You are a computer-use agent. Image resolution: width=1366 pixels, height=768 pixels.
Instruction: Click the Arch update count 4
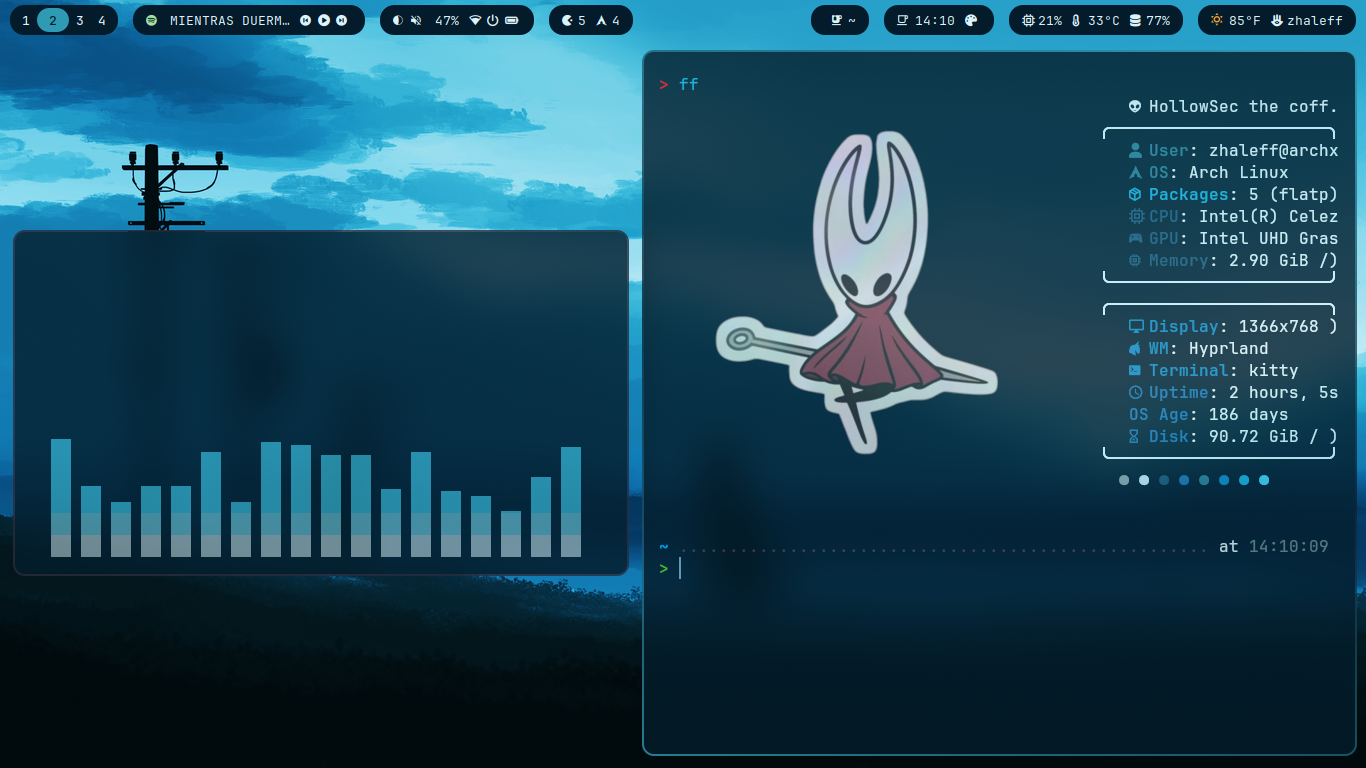tap(616, 20)
